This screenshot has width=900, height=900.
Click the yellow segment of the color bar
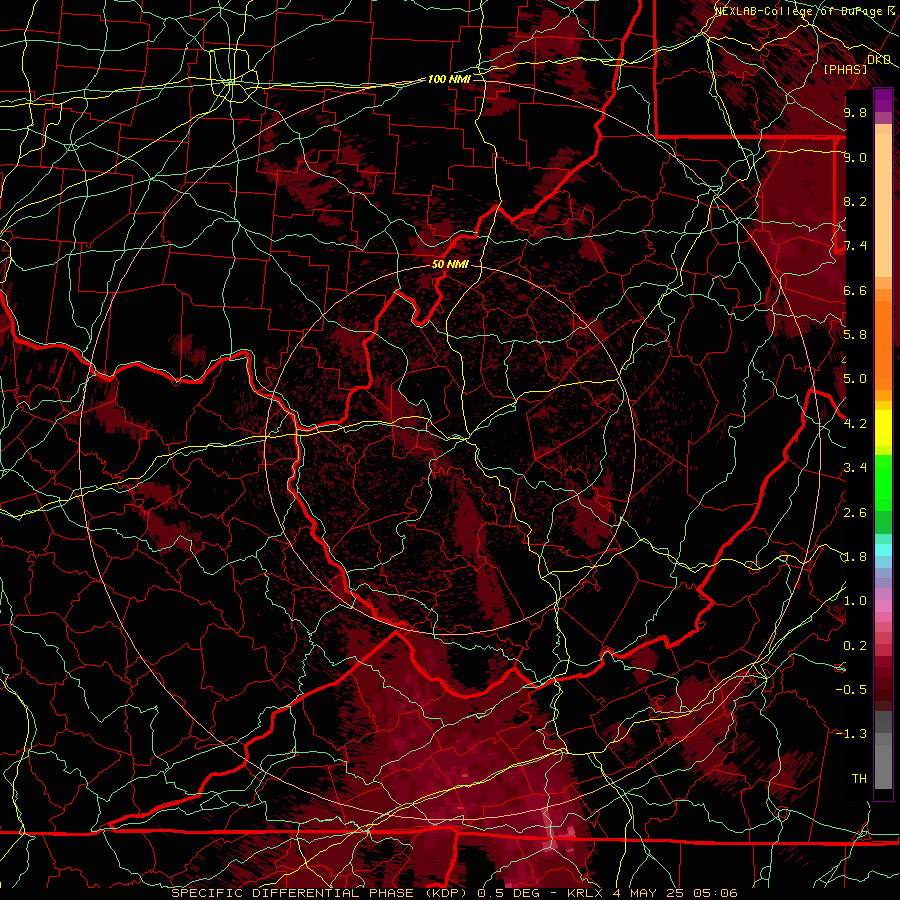883,428
